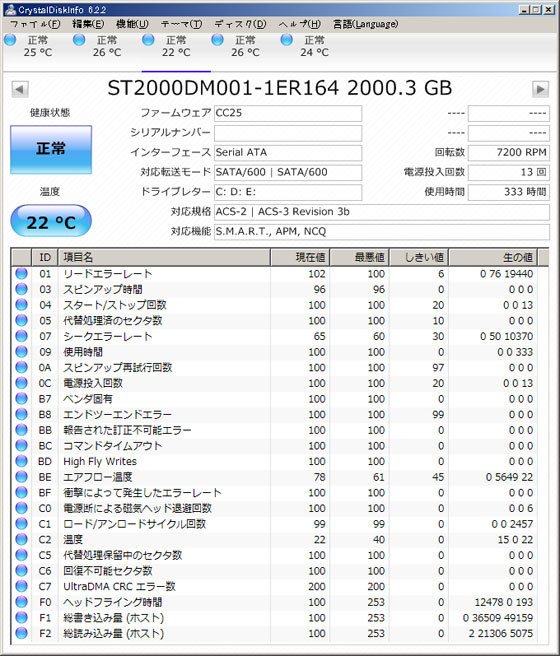The height and width of the screenshot is (656, 560).
Task: Click the 最悪値 column header
Action: click(x=359, y=257)
